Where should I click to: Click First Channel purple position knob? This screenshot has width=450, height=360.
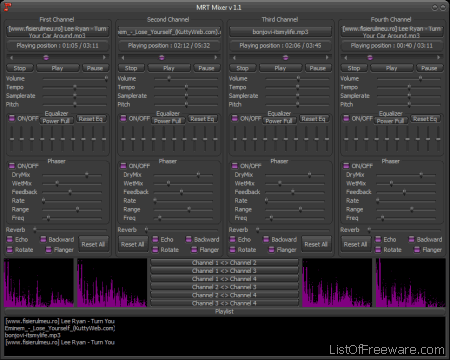click(46, 58)
